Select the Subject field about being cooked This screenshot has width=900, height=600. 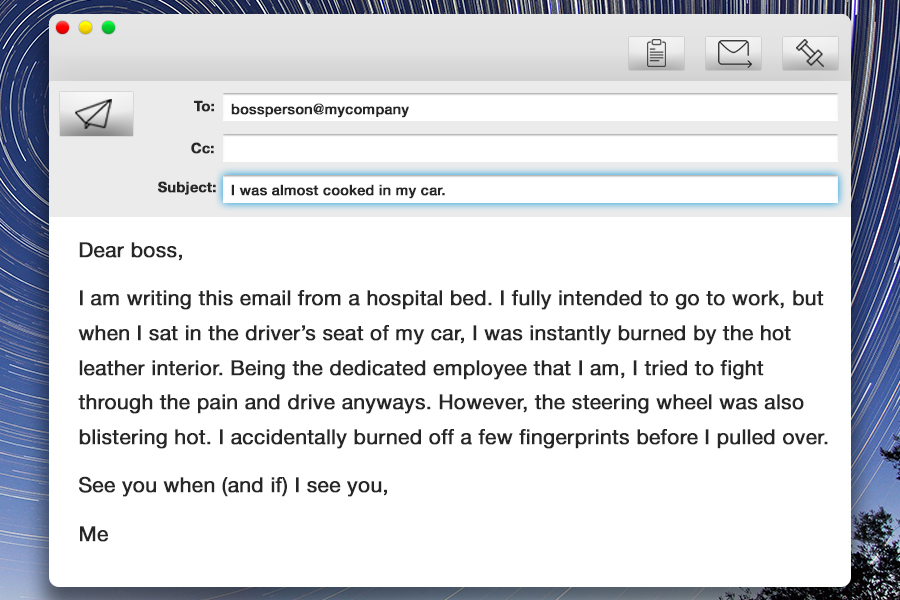pos(530,189)
